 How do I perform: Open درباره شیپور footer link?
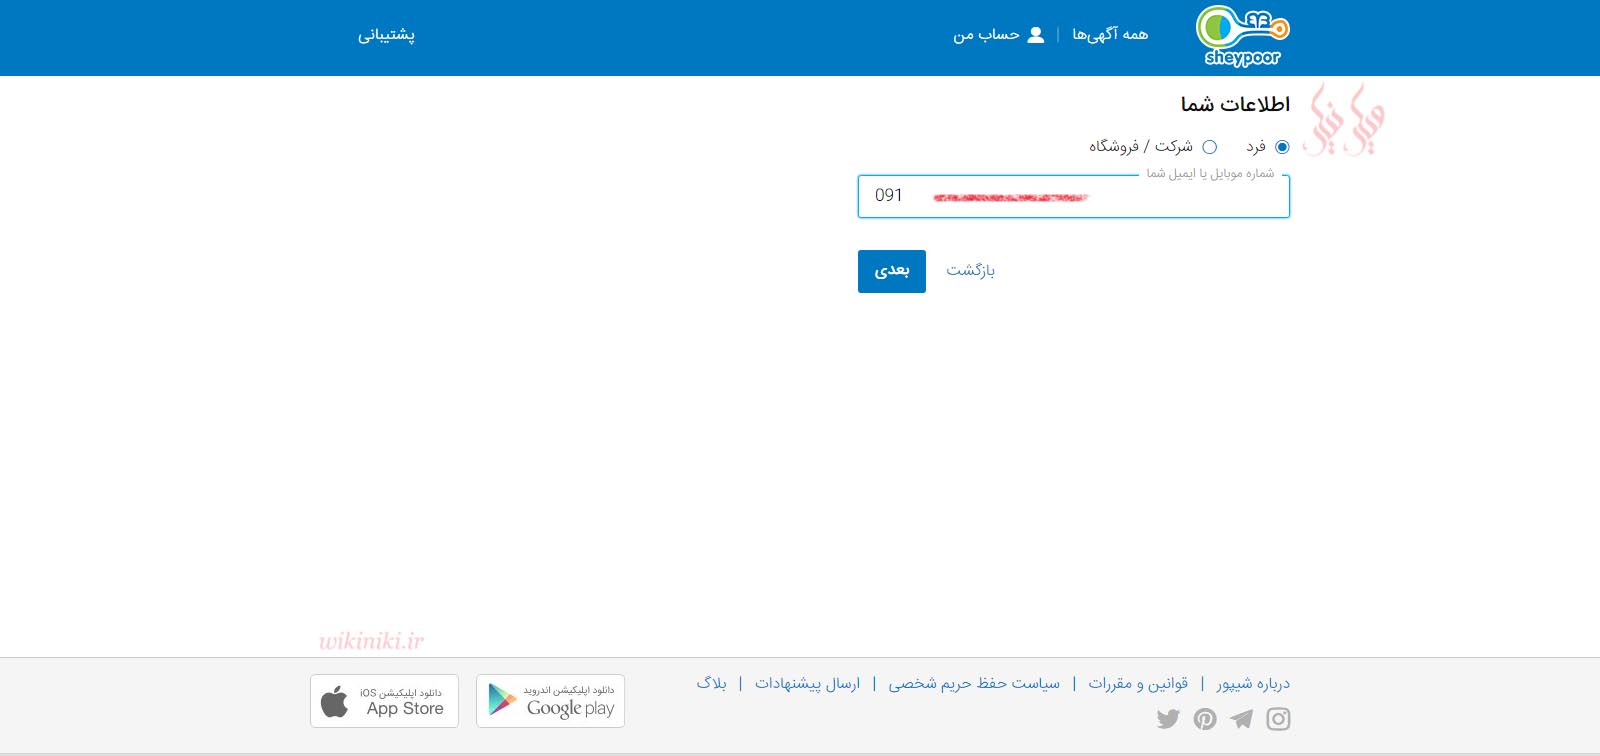pos(1253,684)
